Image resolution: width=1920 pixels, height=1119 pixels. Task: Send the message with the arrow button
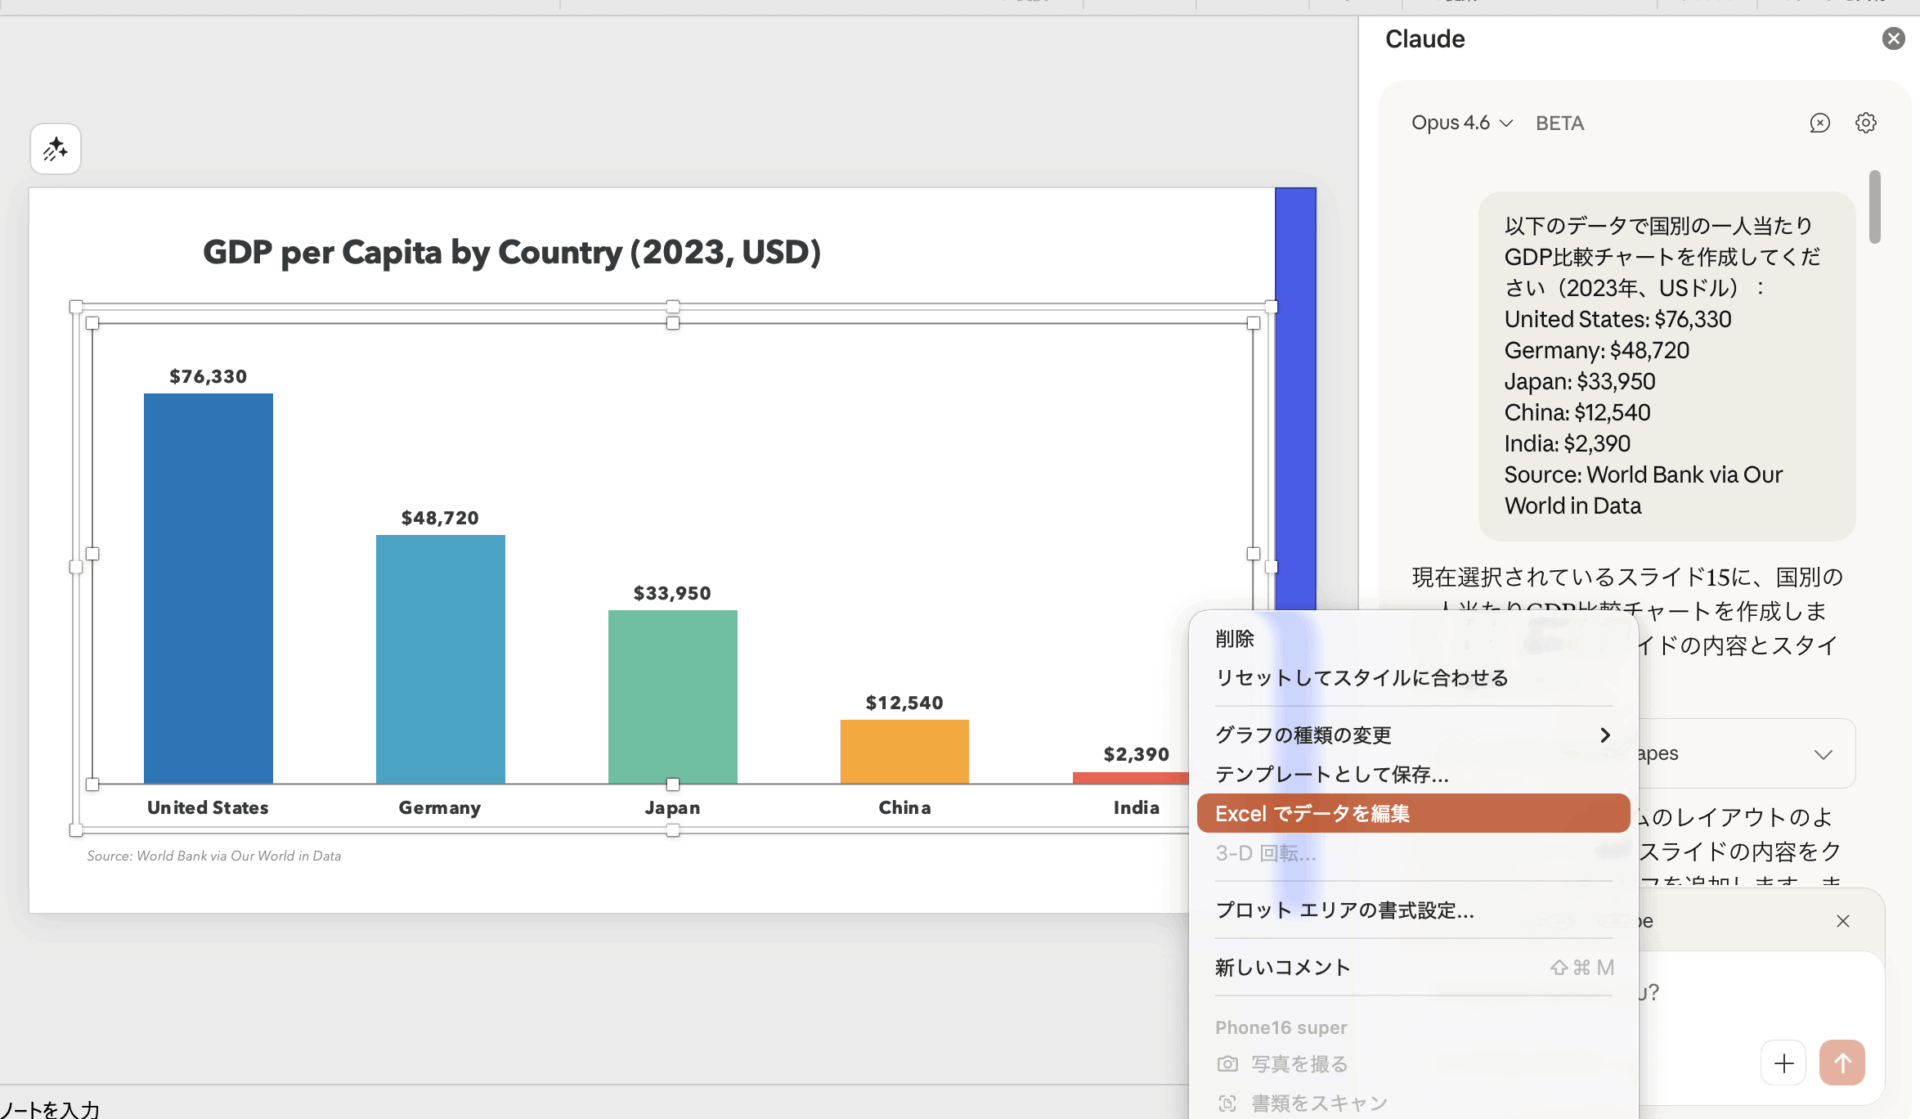pos(1842,1063)
